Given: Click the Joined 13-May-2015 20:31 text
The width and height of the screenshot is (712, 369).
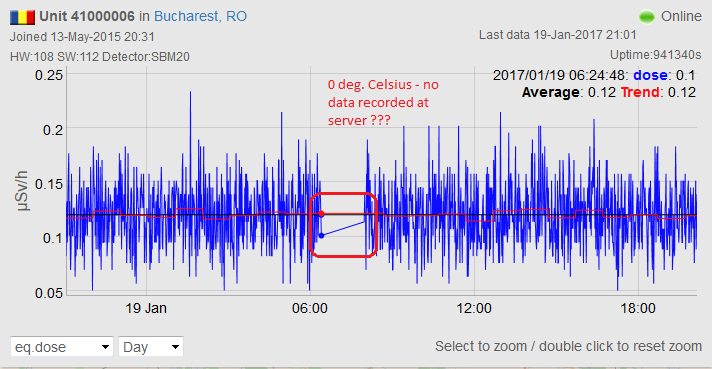Looking at the screenshot, I should 82,37.
